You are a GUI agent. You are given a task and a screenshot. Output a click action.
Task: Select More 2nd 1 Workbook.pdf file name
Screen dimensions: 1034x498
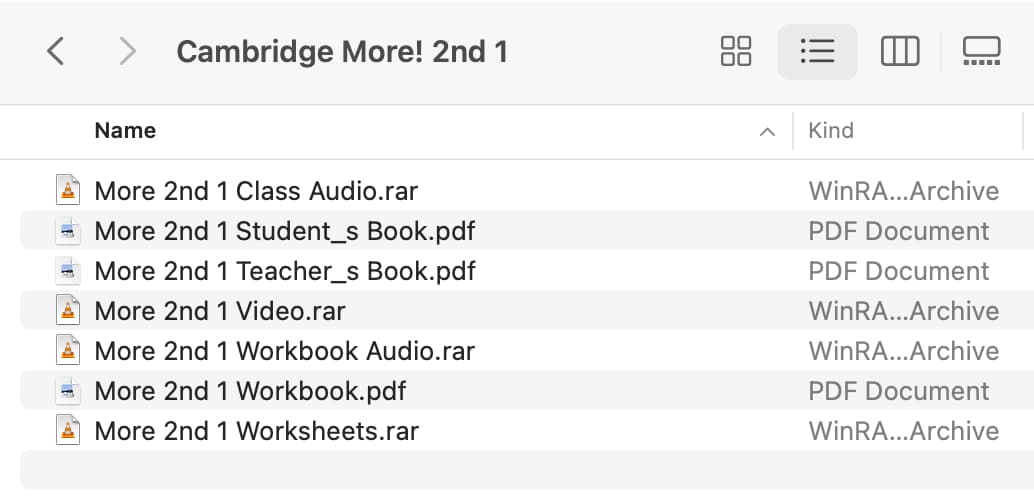pyautogui.click(x=250, y=391)
